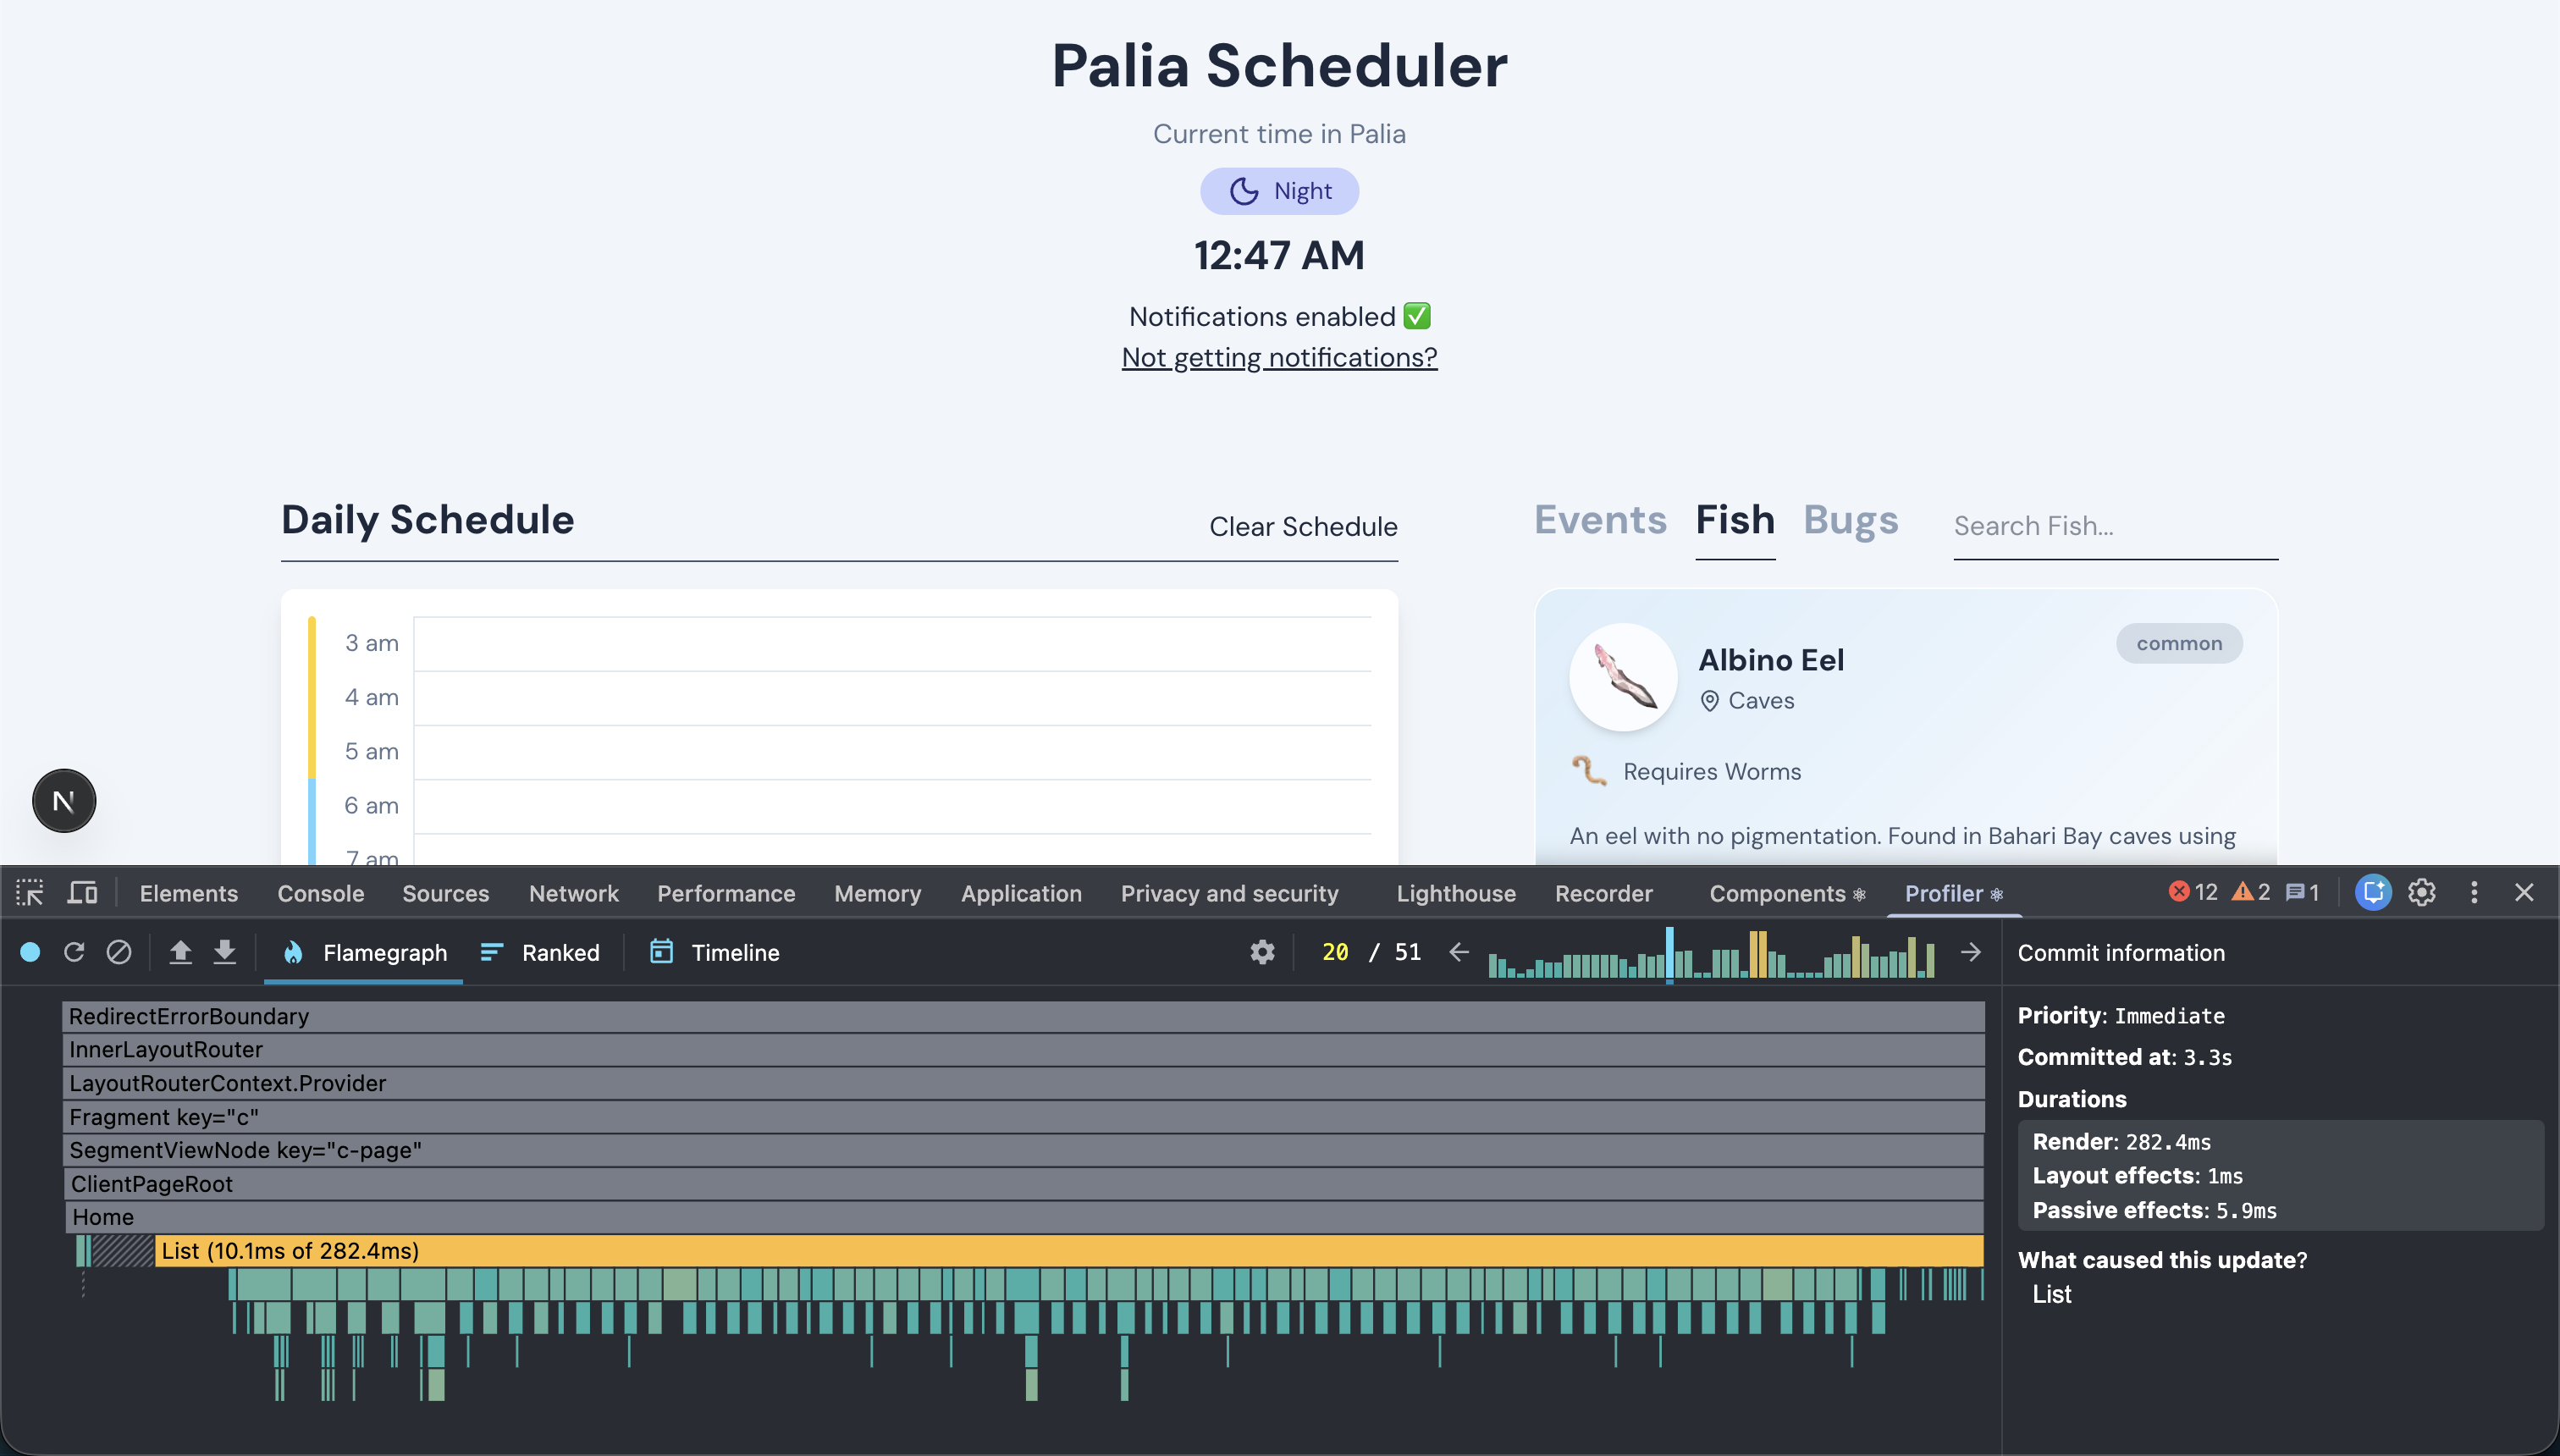Screen dimensions: 2560x1456
Task: Open DevTools settings via top-right gear
Action: pyautogui.click(x=2422, y=892)
